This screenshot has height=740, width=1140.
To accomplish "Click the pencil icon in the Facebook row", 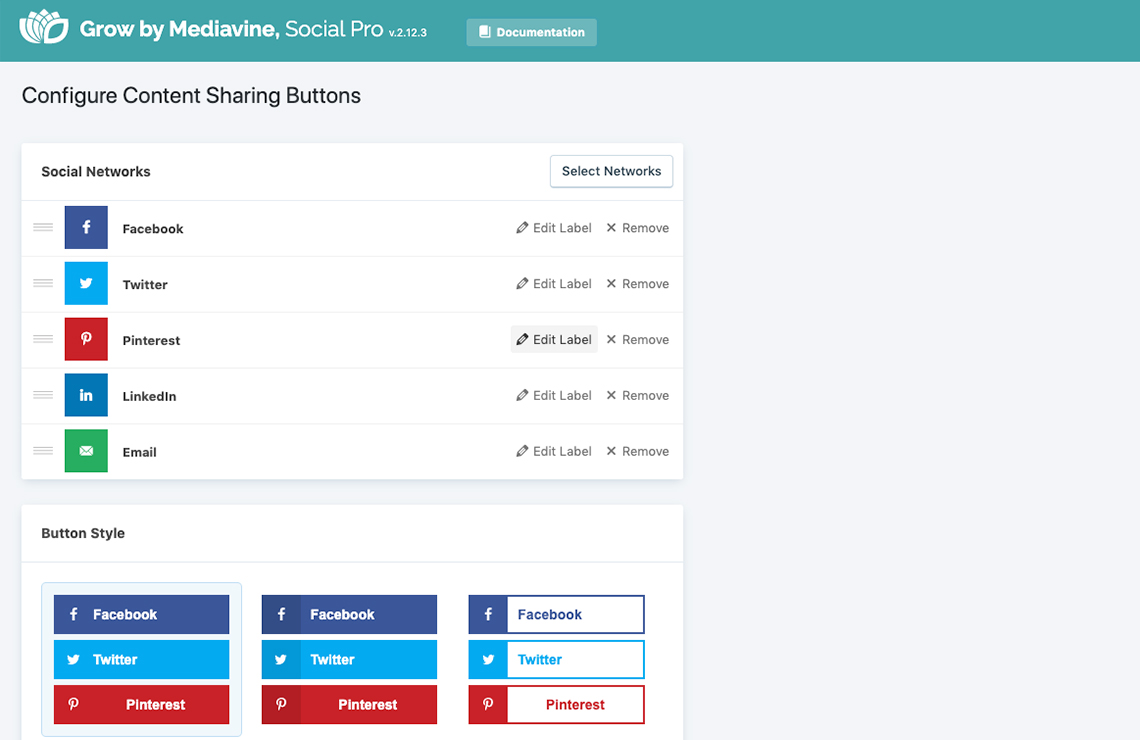I will (522, 228).
